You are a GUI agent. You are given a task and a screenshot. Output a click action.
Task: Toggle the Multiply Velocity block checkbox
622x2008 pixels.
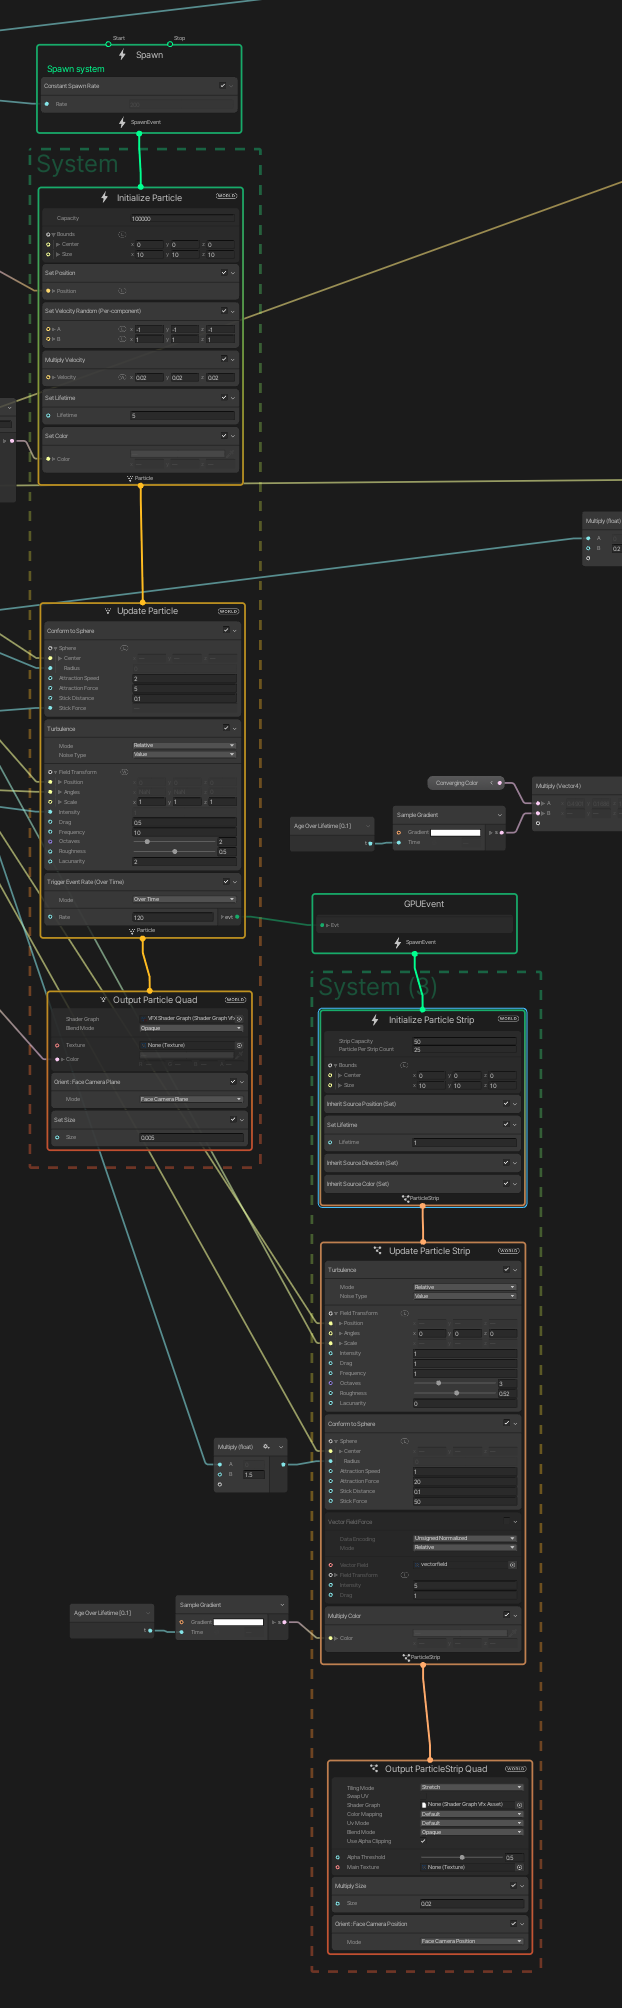(x=224, y=359)
